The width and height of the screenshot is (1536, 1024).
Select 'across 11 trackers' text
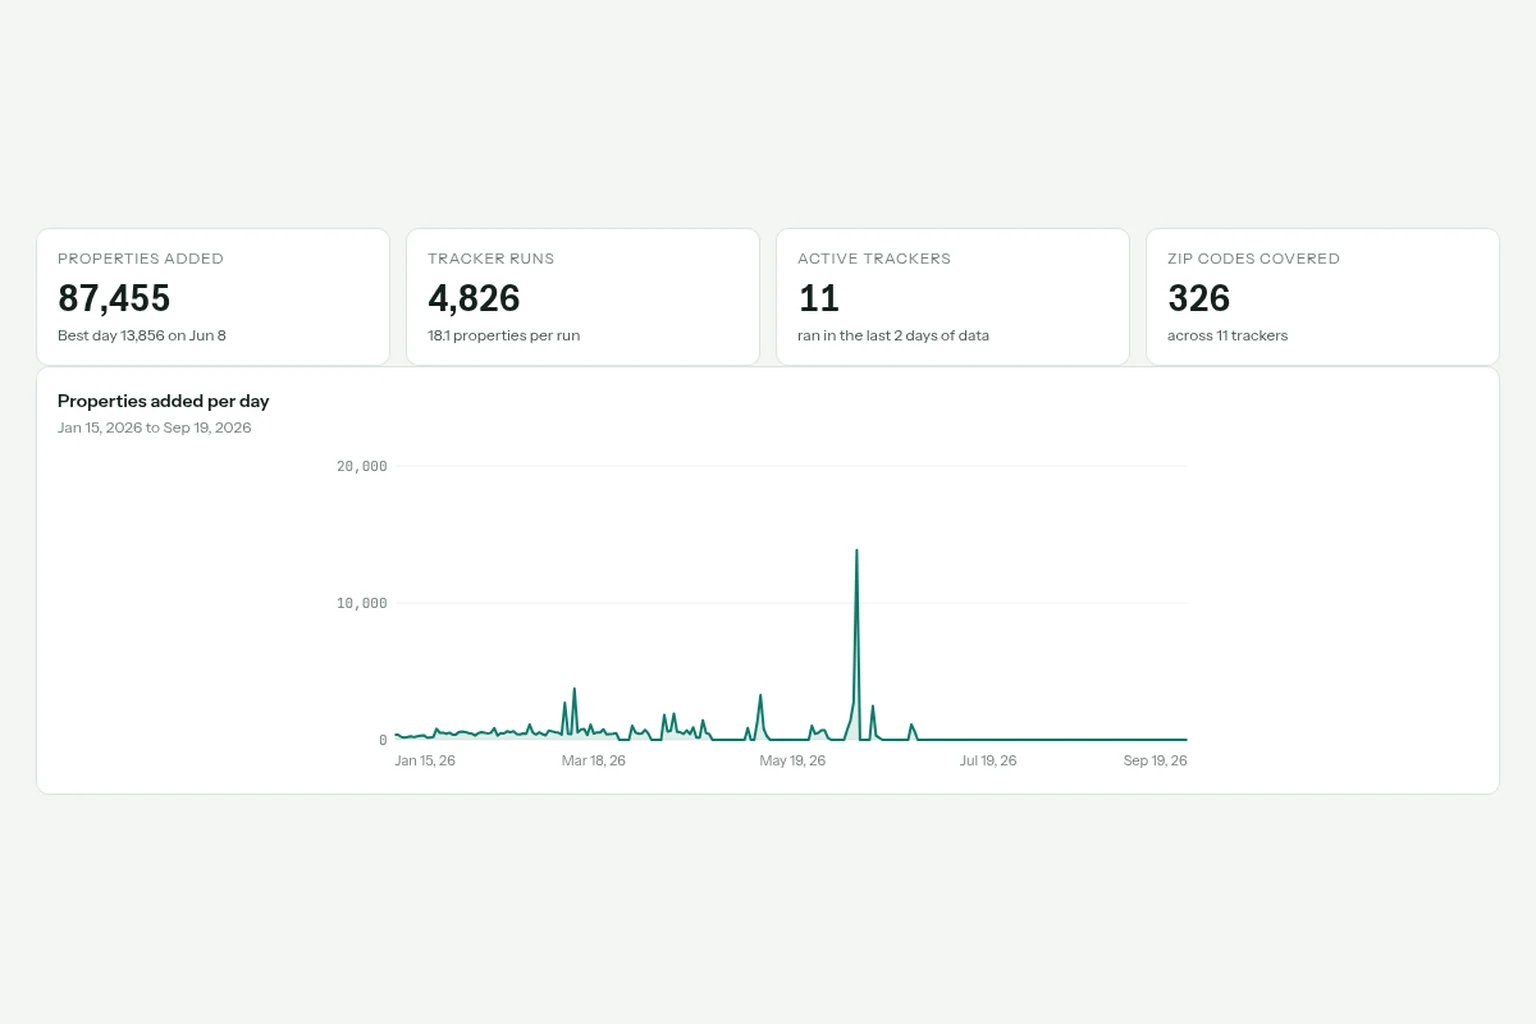(x=1227, y=335)
